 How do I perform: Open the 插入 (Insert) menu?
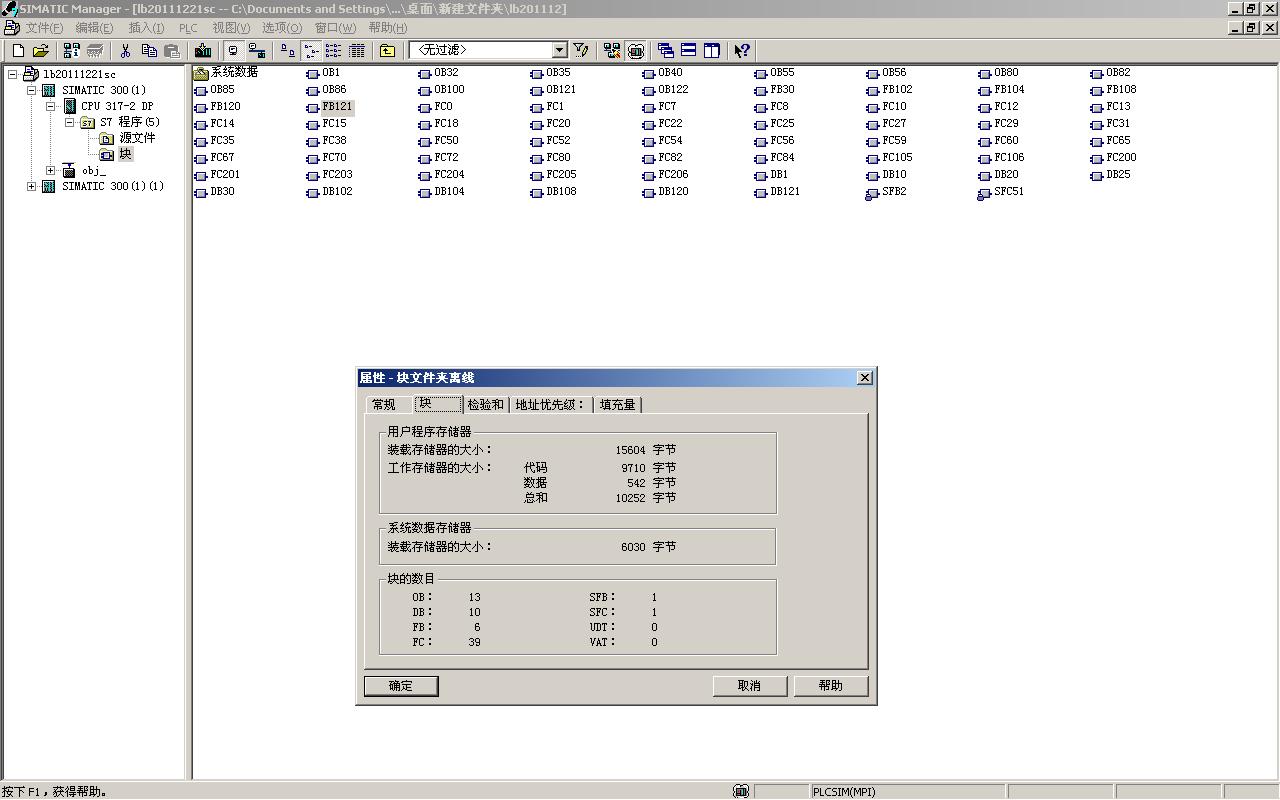[146, 28]
